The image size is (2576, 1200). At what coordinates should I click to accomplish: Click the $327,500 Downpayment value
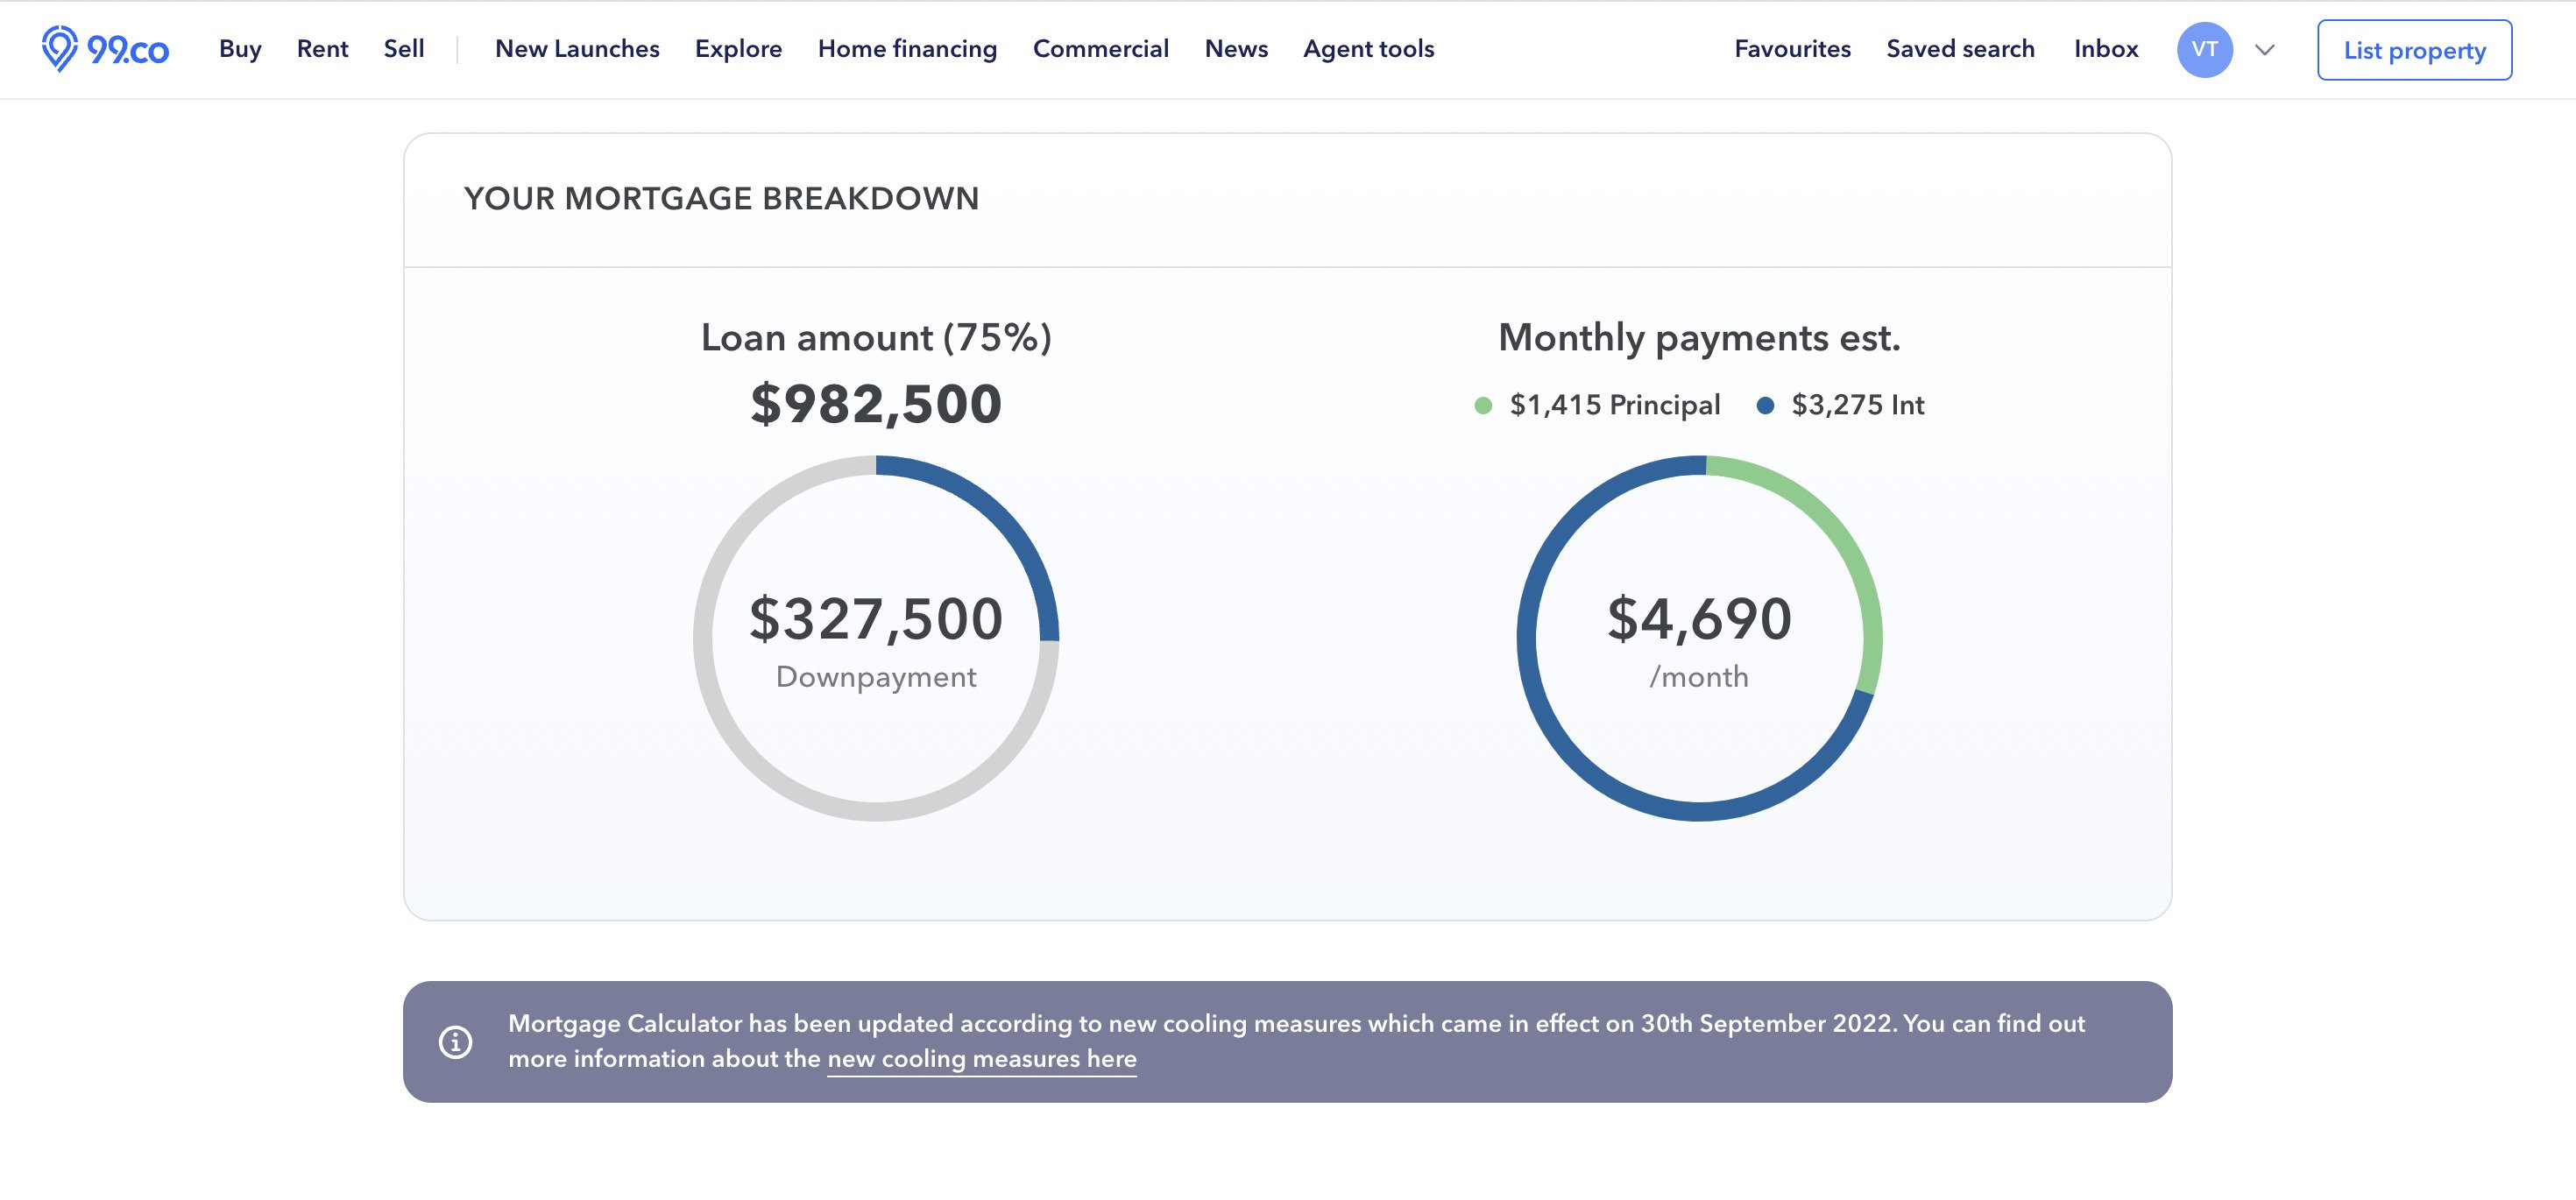[x=876, y=619]
